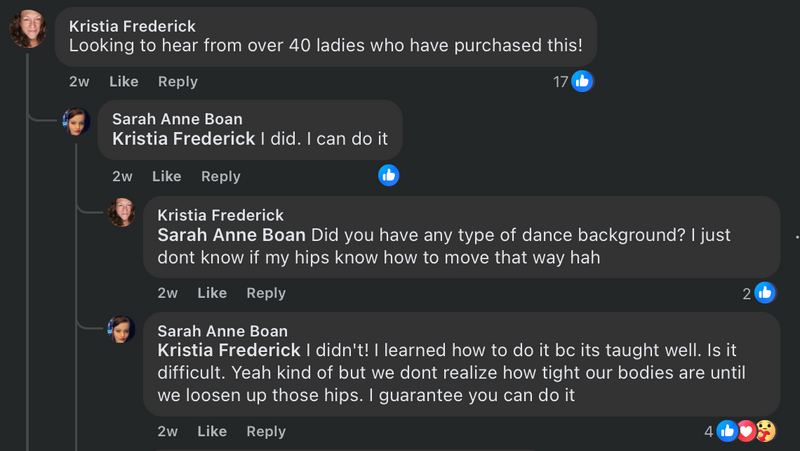Reply to "I did. I can do it"
Screen dimensions: 800x451
point(221,176)
